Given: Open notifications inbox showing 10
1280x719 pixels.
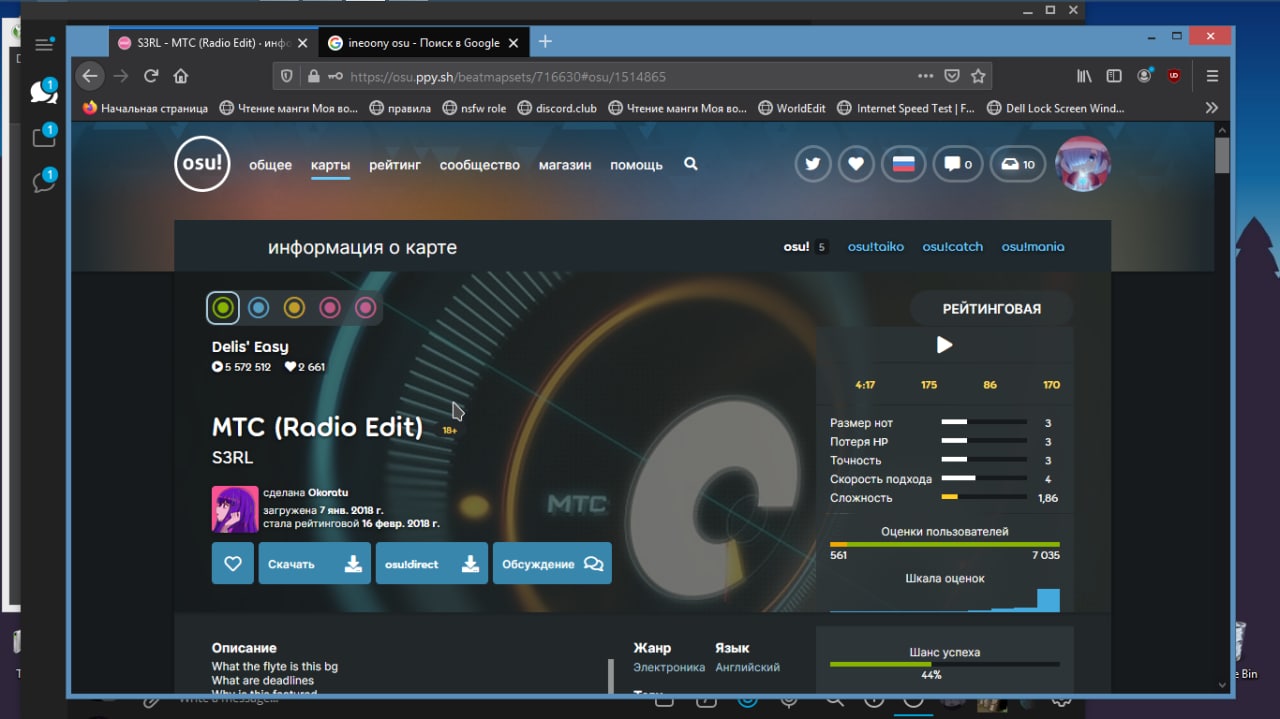Looking at the screenshot, I should [x=1018, y=164].
